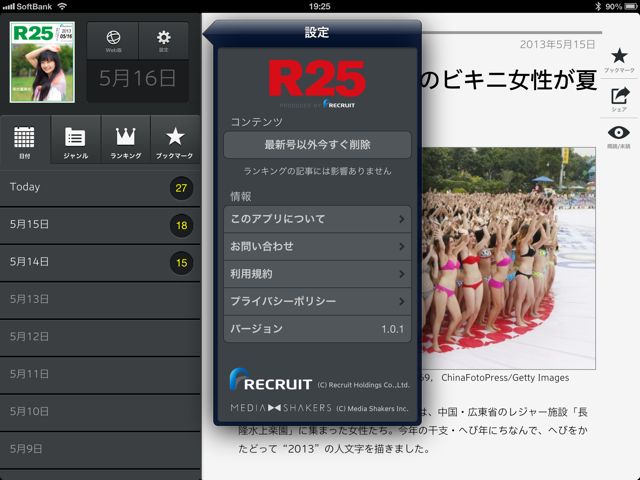
Task: Open the Web version globe icon
Action: pos(113,40)
